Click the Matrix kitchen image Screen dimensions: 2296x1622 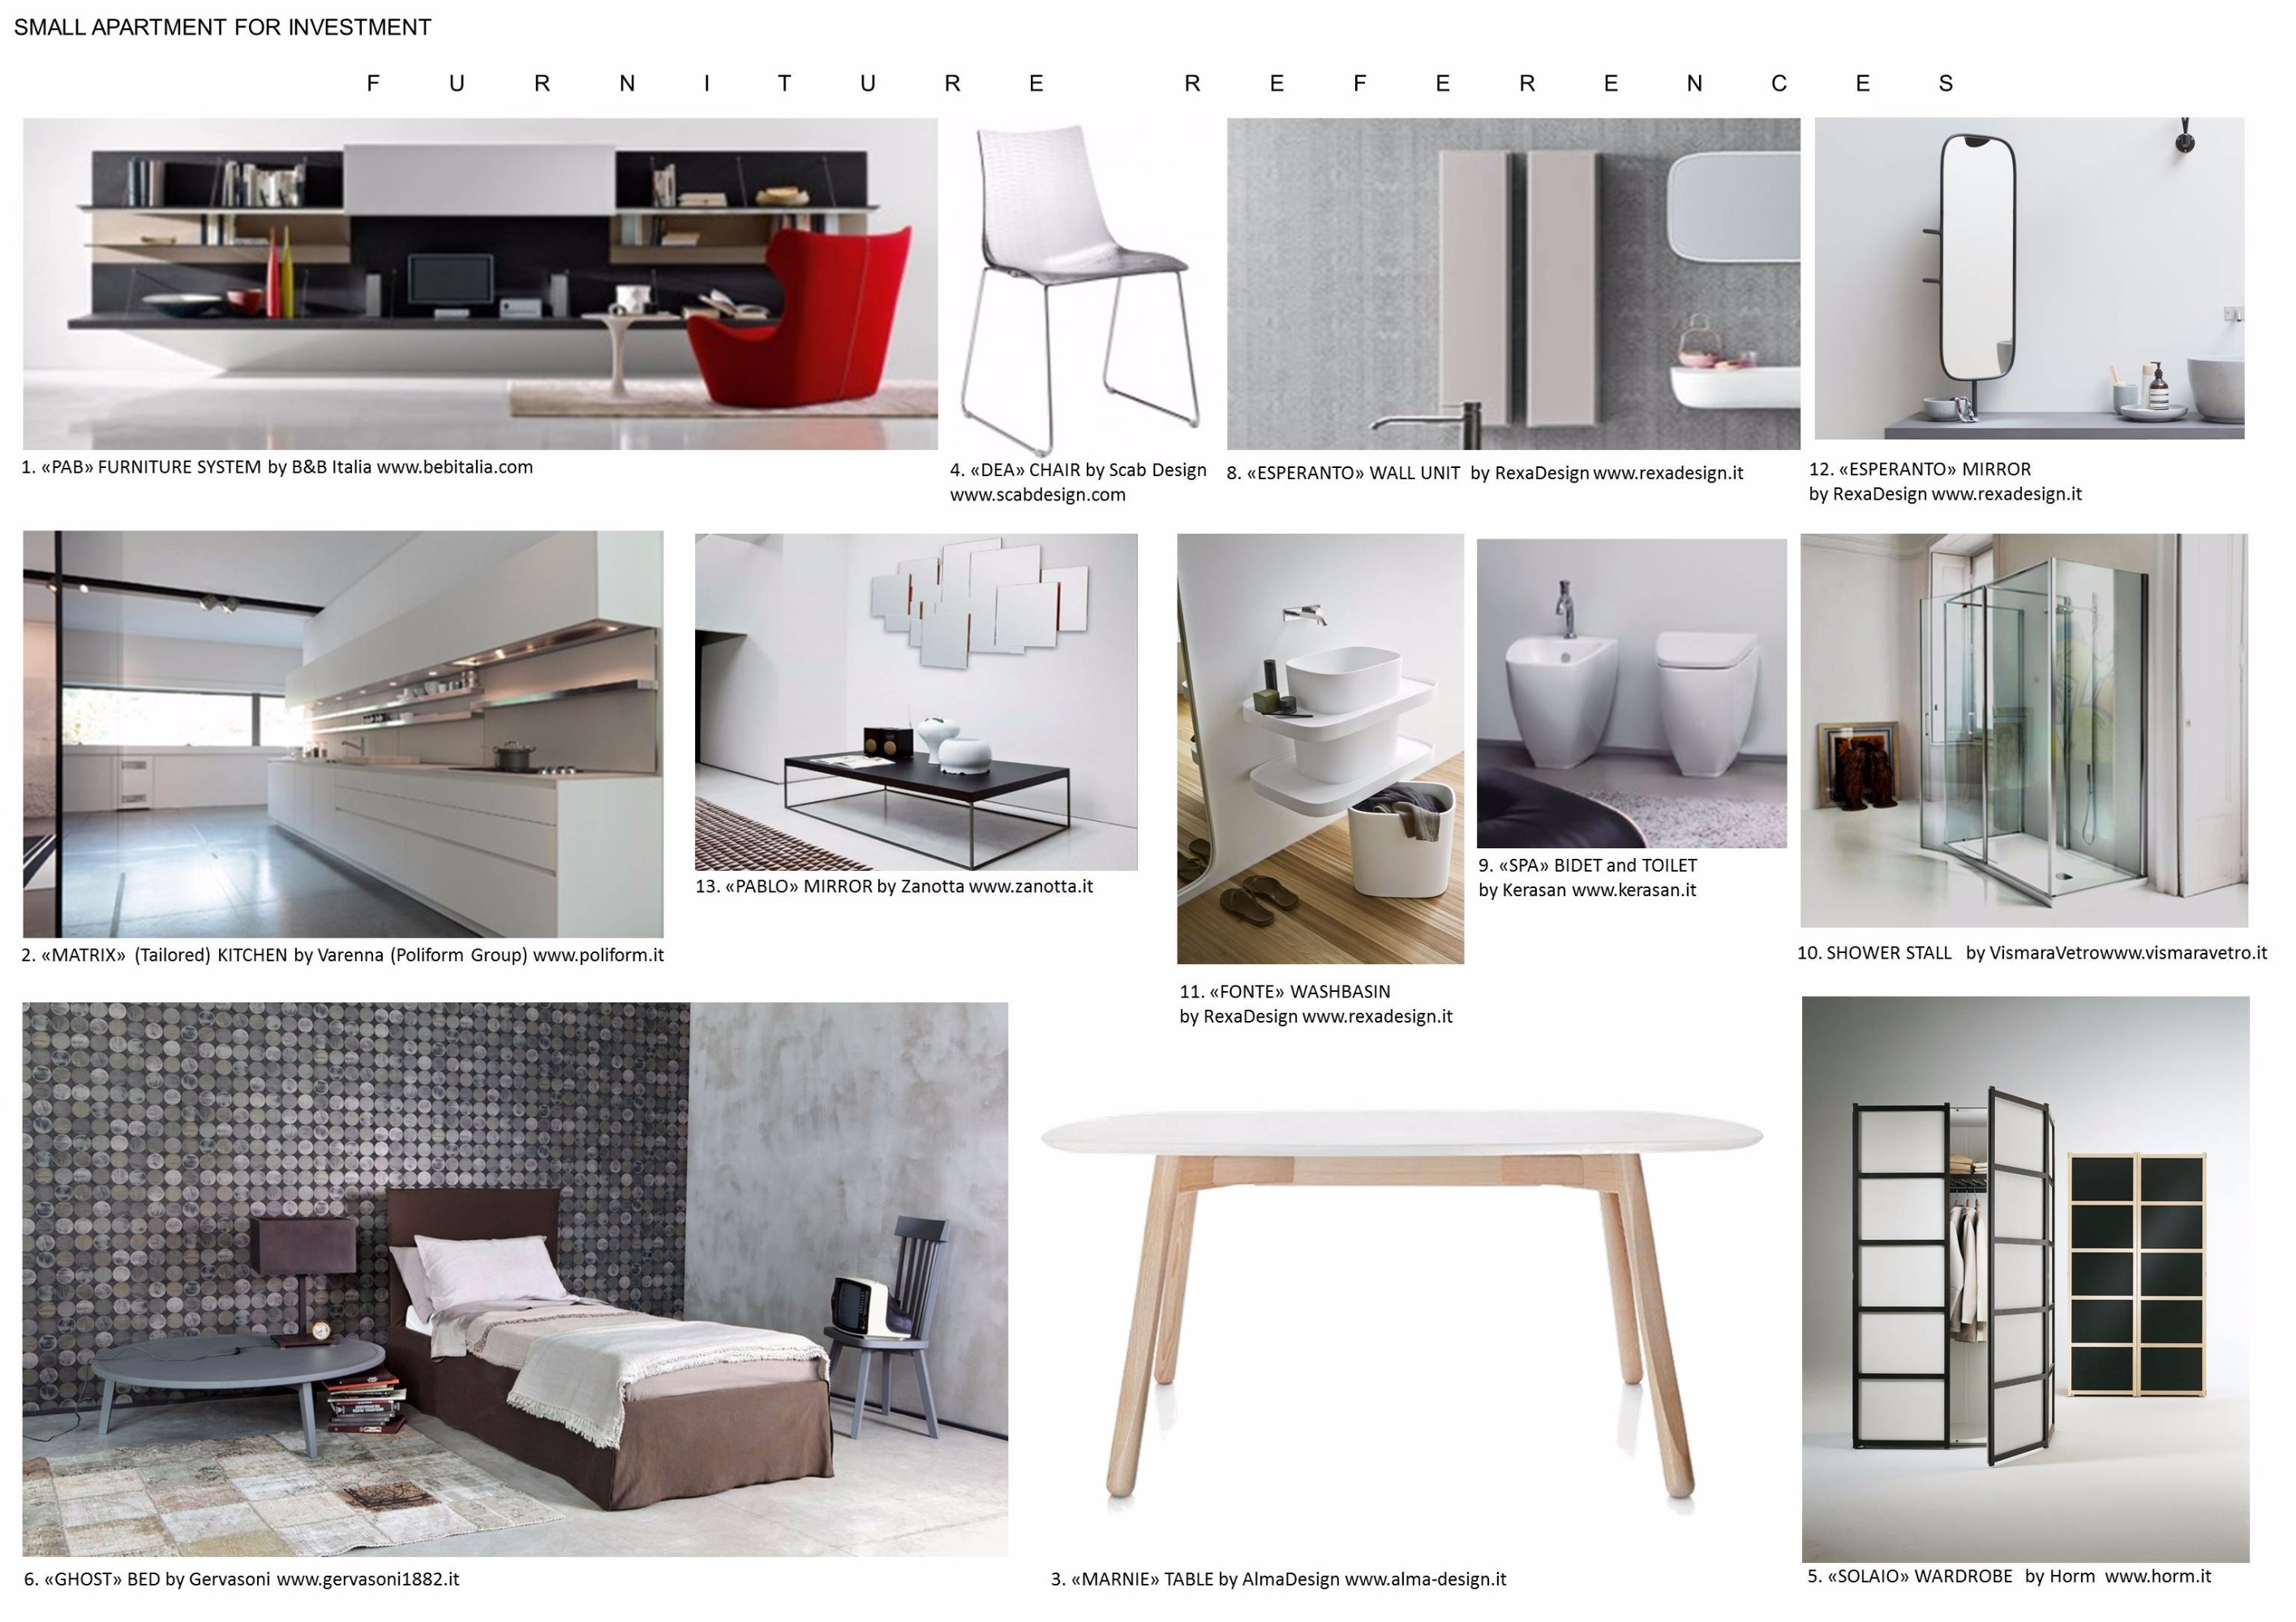coord(343,733)
